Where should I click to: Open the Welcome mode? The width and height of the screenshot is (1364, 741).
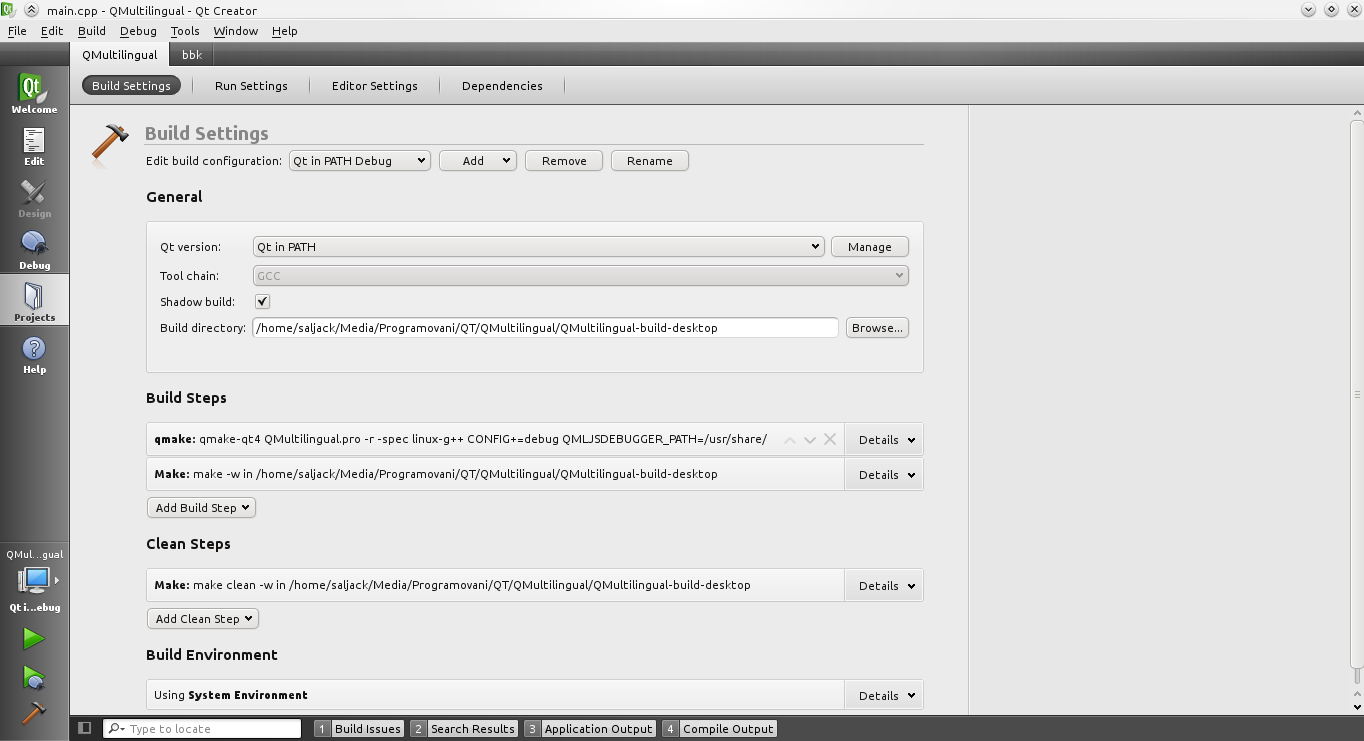coord(34,93)
